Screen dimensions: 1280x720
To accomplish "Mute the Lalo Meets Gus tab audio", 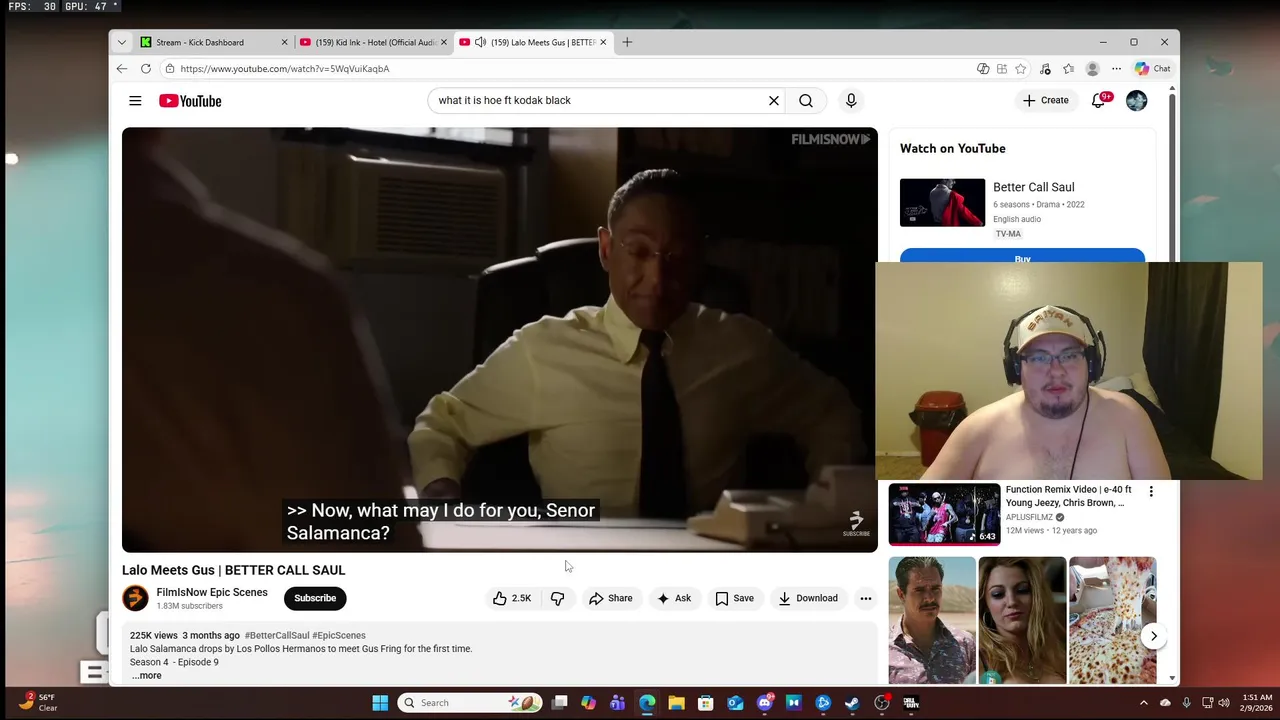I will coord(480,42).
